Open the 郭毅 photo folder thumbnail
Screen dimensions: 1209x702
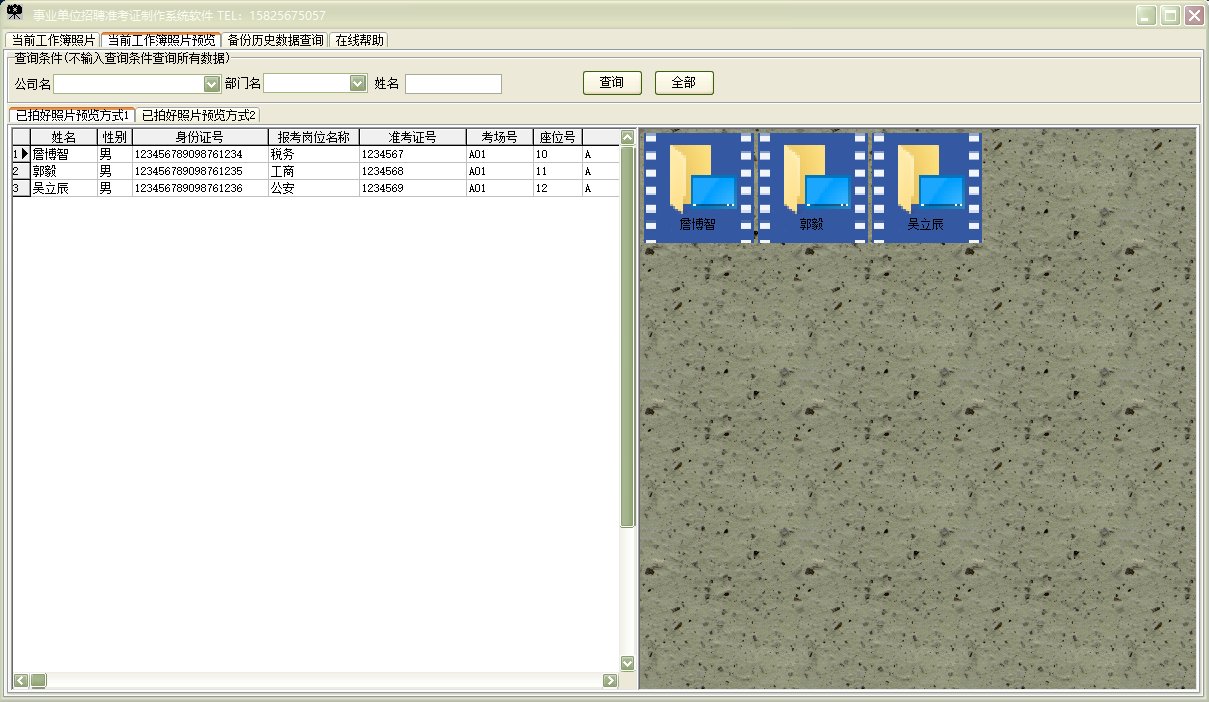tap(811, 187)
